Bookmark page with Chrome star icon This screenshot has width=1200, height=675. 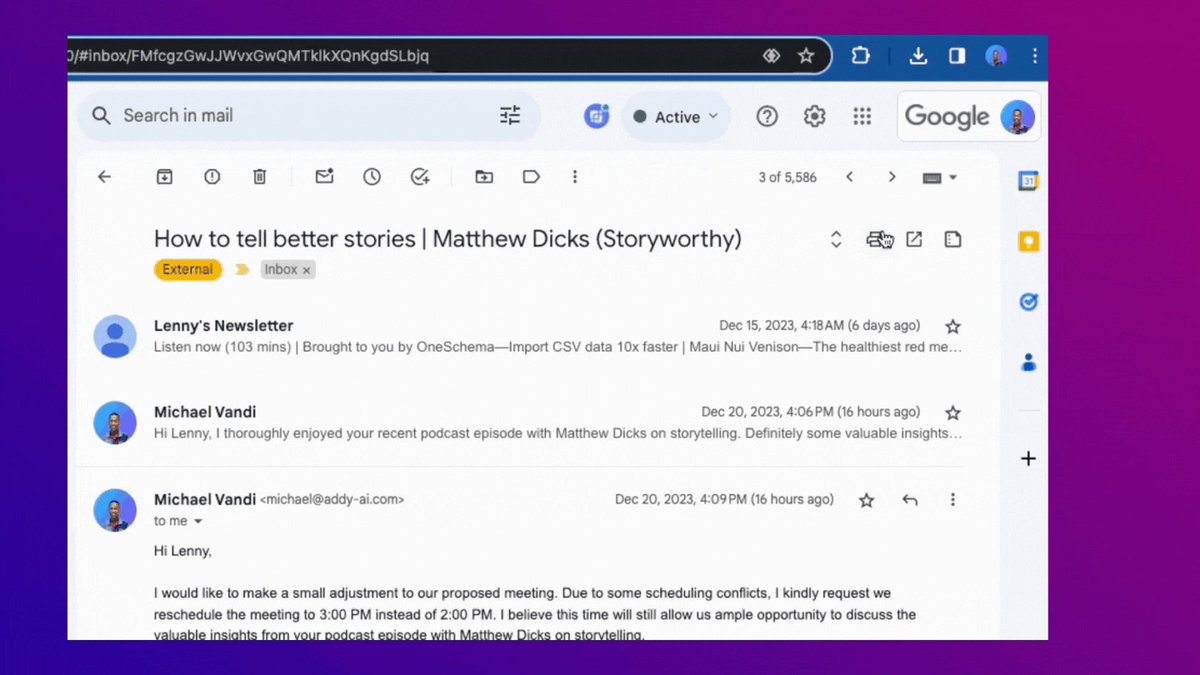(x=806, y=56)
